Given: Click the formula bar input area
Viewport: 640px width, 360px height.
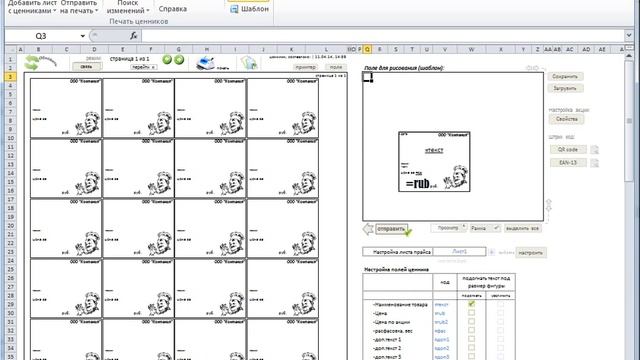Looking at the screenshot, I should point(383,36).
